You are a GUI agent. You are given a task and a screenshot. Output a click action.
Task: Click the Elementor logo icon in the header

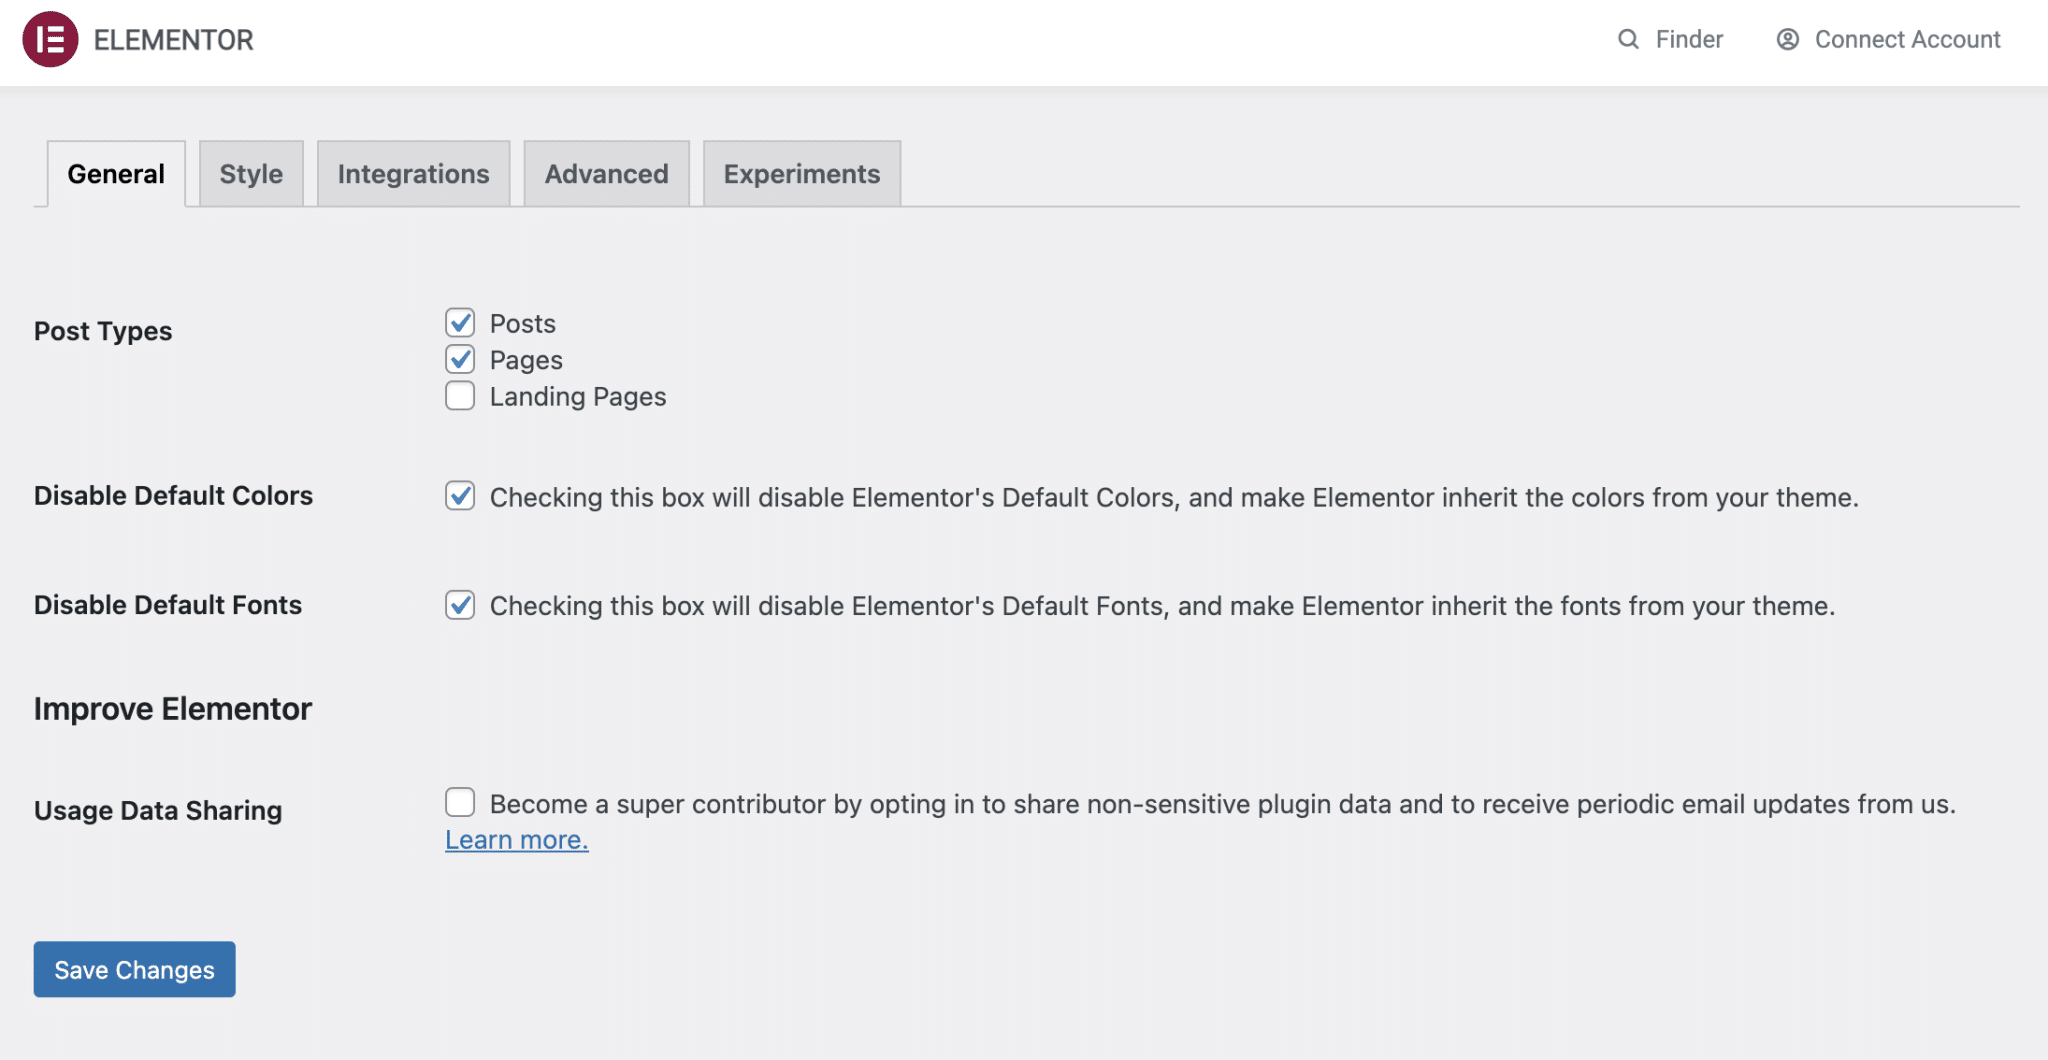point(49,39)
